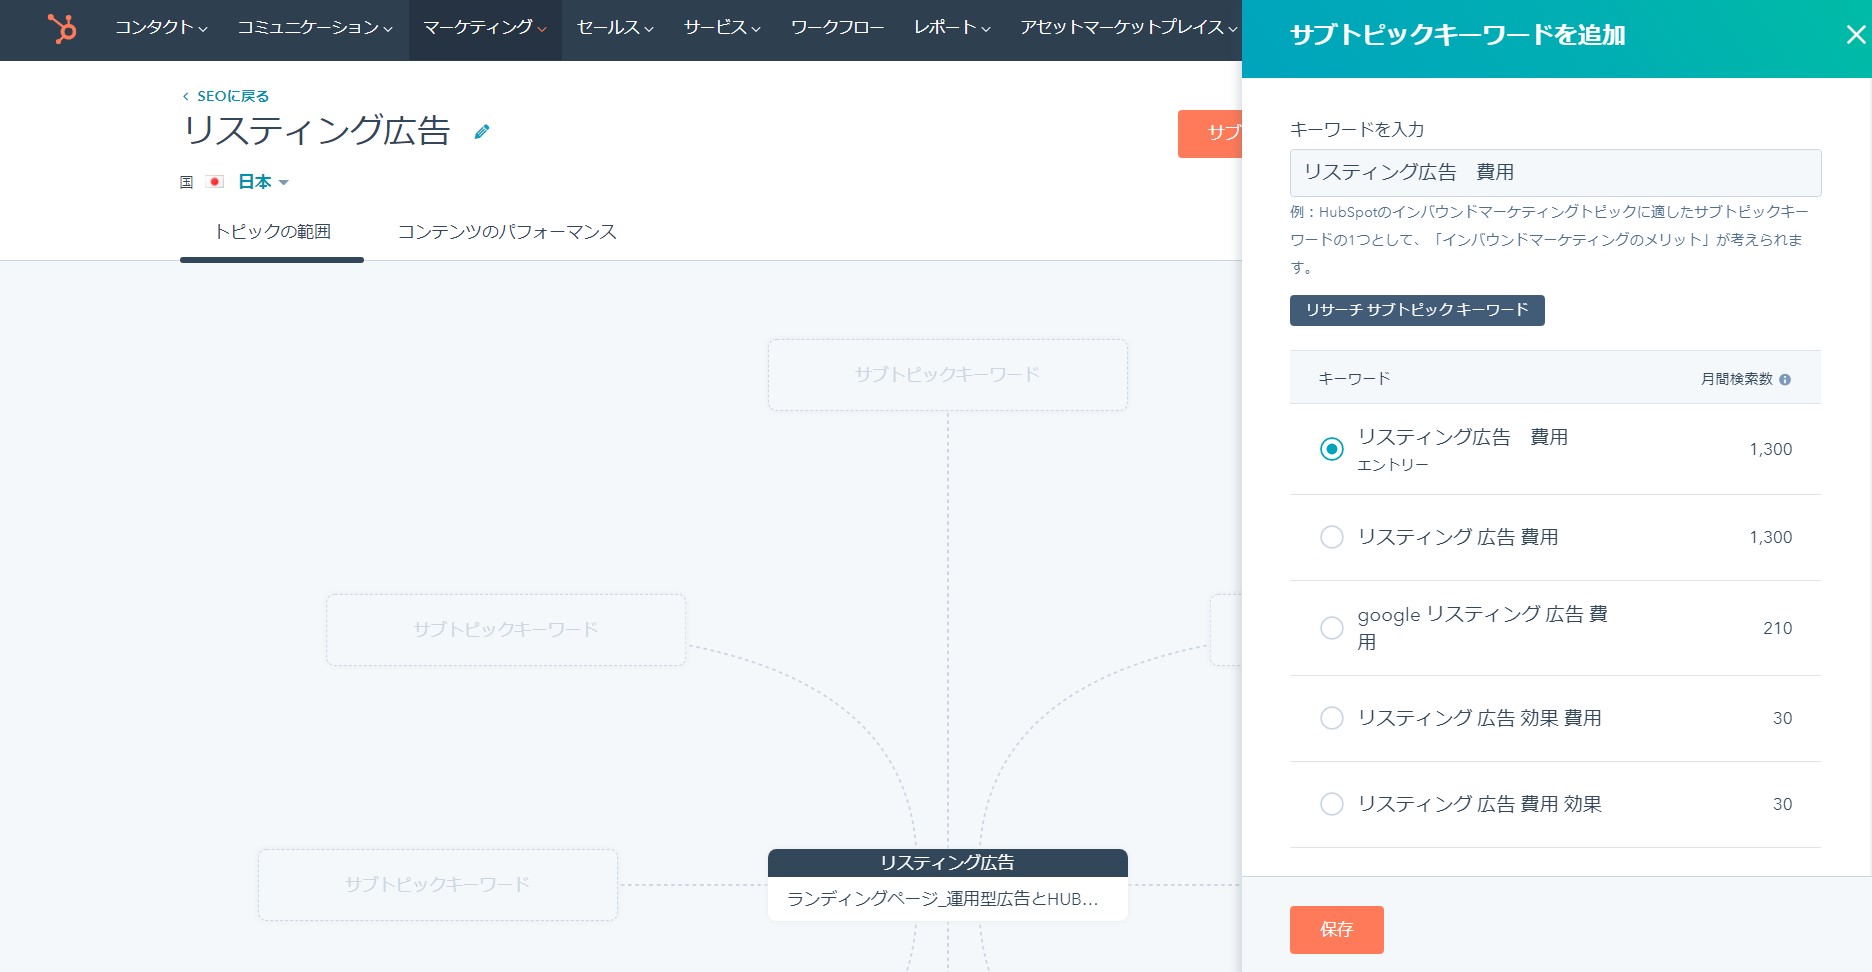This screenshot has height=972, width=1872.
Task: Select the リスティング広告 費用 エントリー radio button
Action: point(1331,449)
